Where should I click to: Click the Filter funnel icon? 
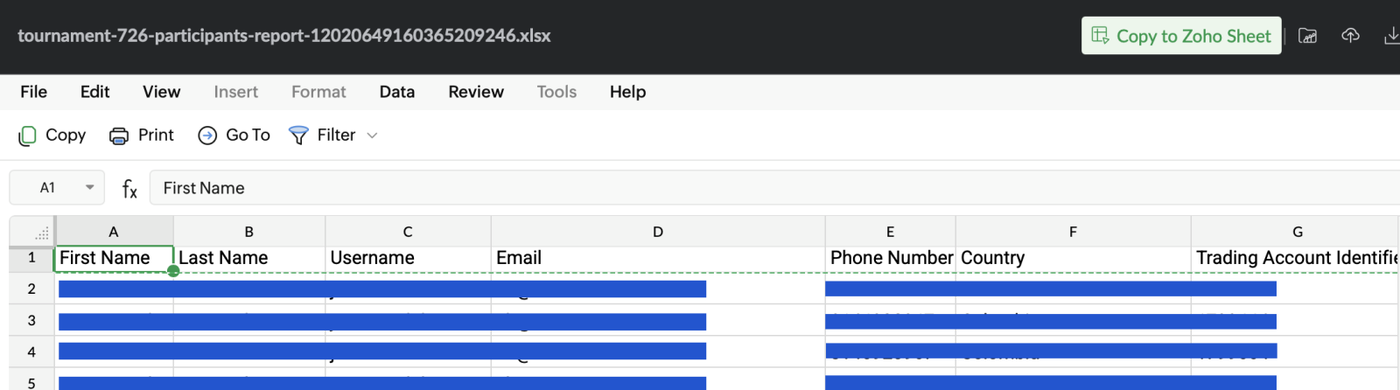298,135
